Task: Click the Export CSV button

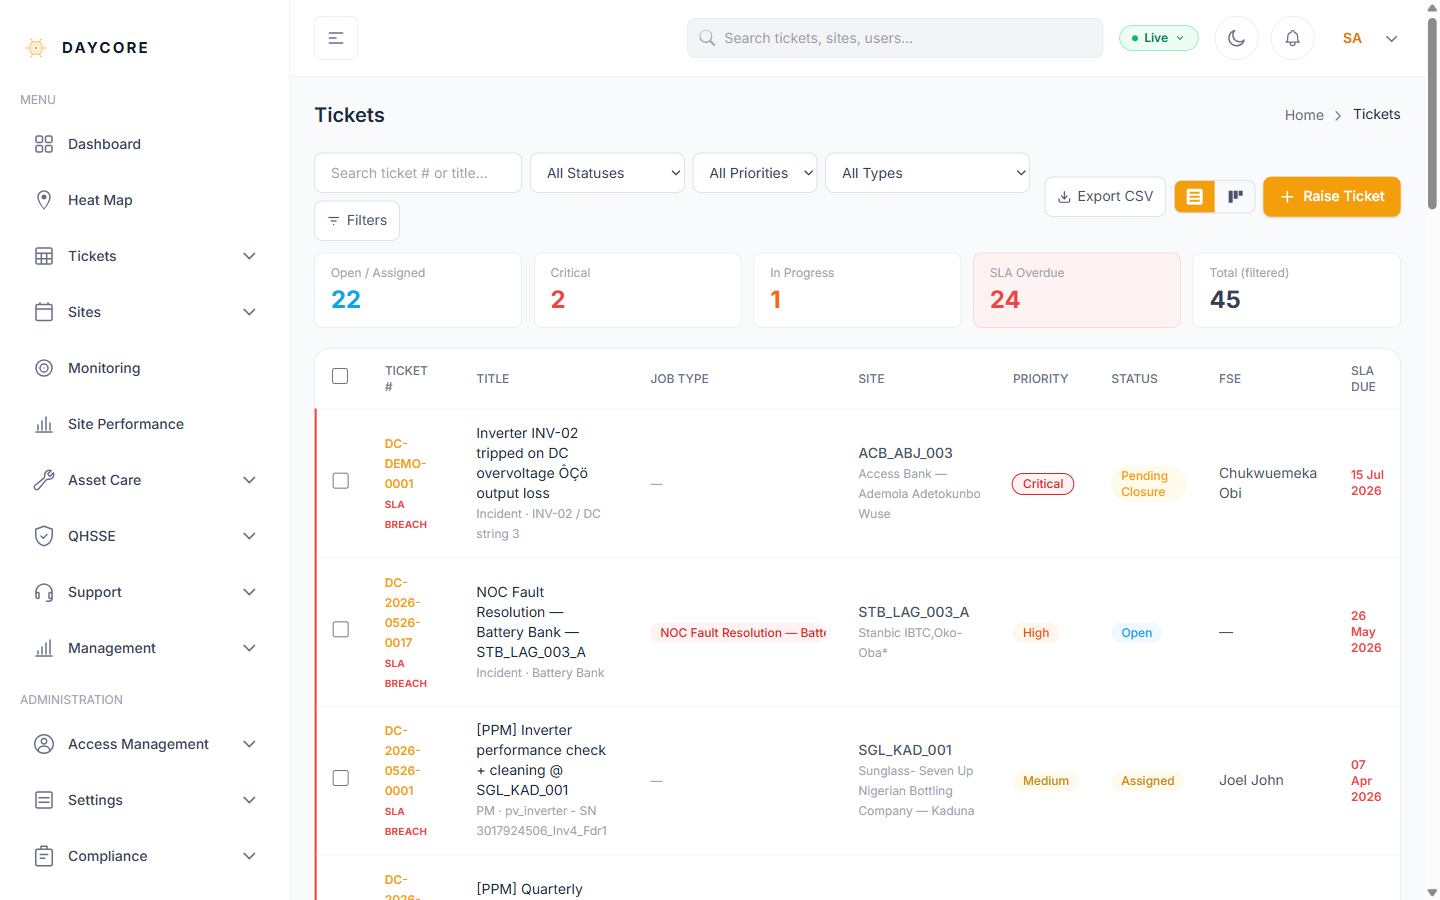Action: (x=1106, y=197)
